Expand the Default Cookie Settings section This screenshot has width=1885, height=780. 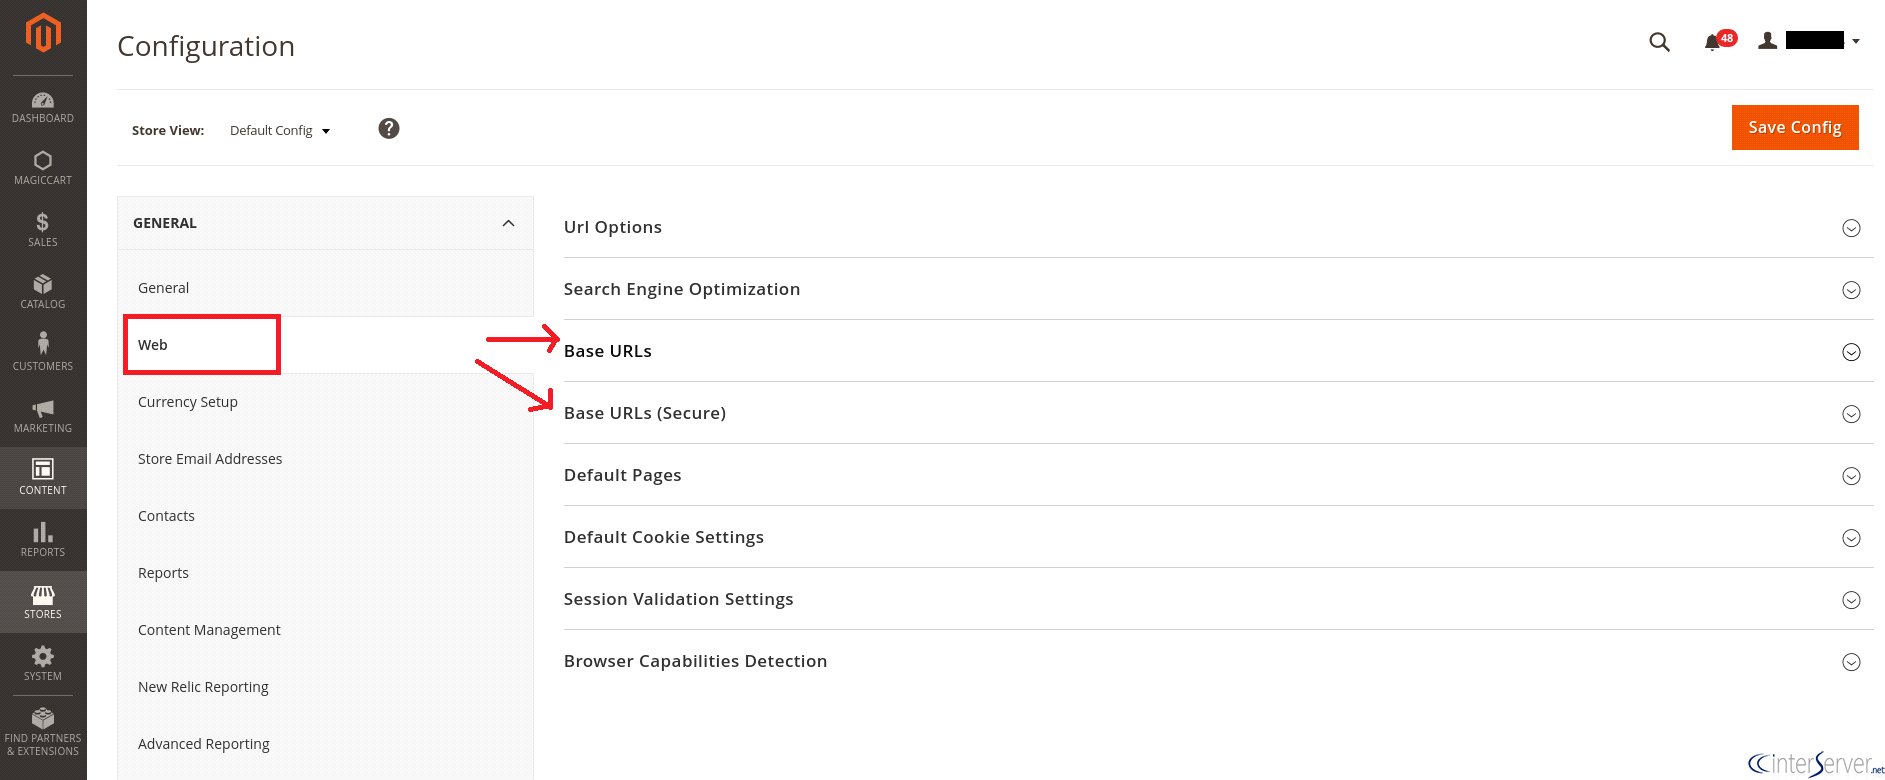point(1218,537)
